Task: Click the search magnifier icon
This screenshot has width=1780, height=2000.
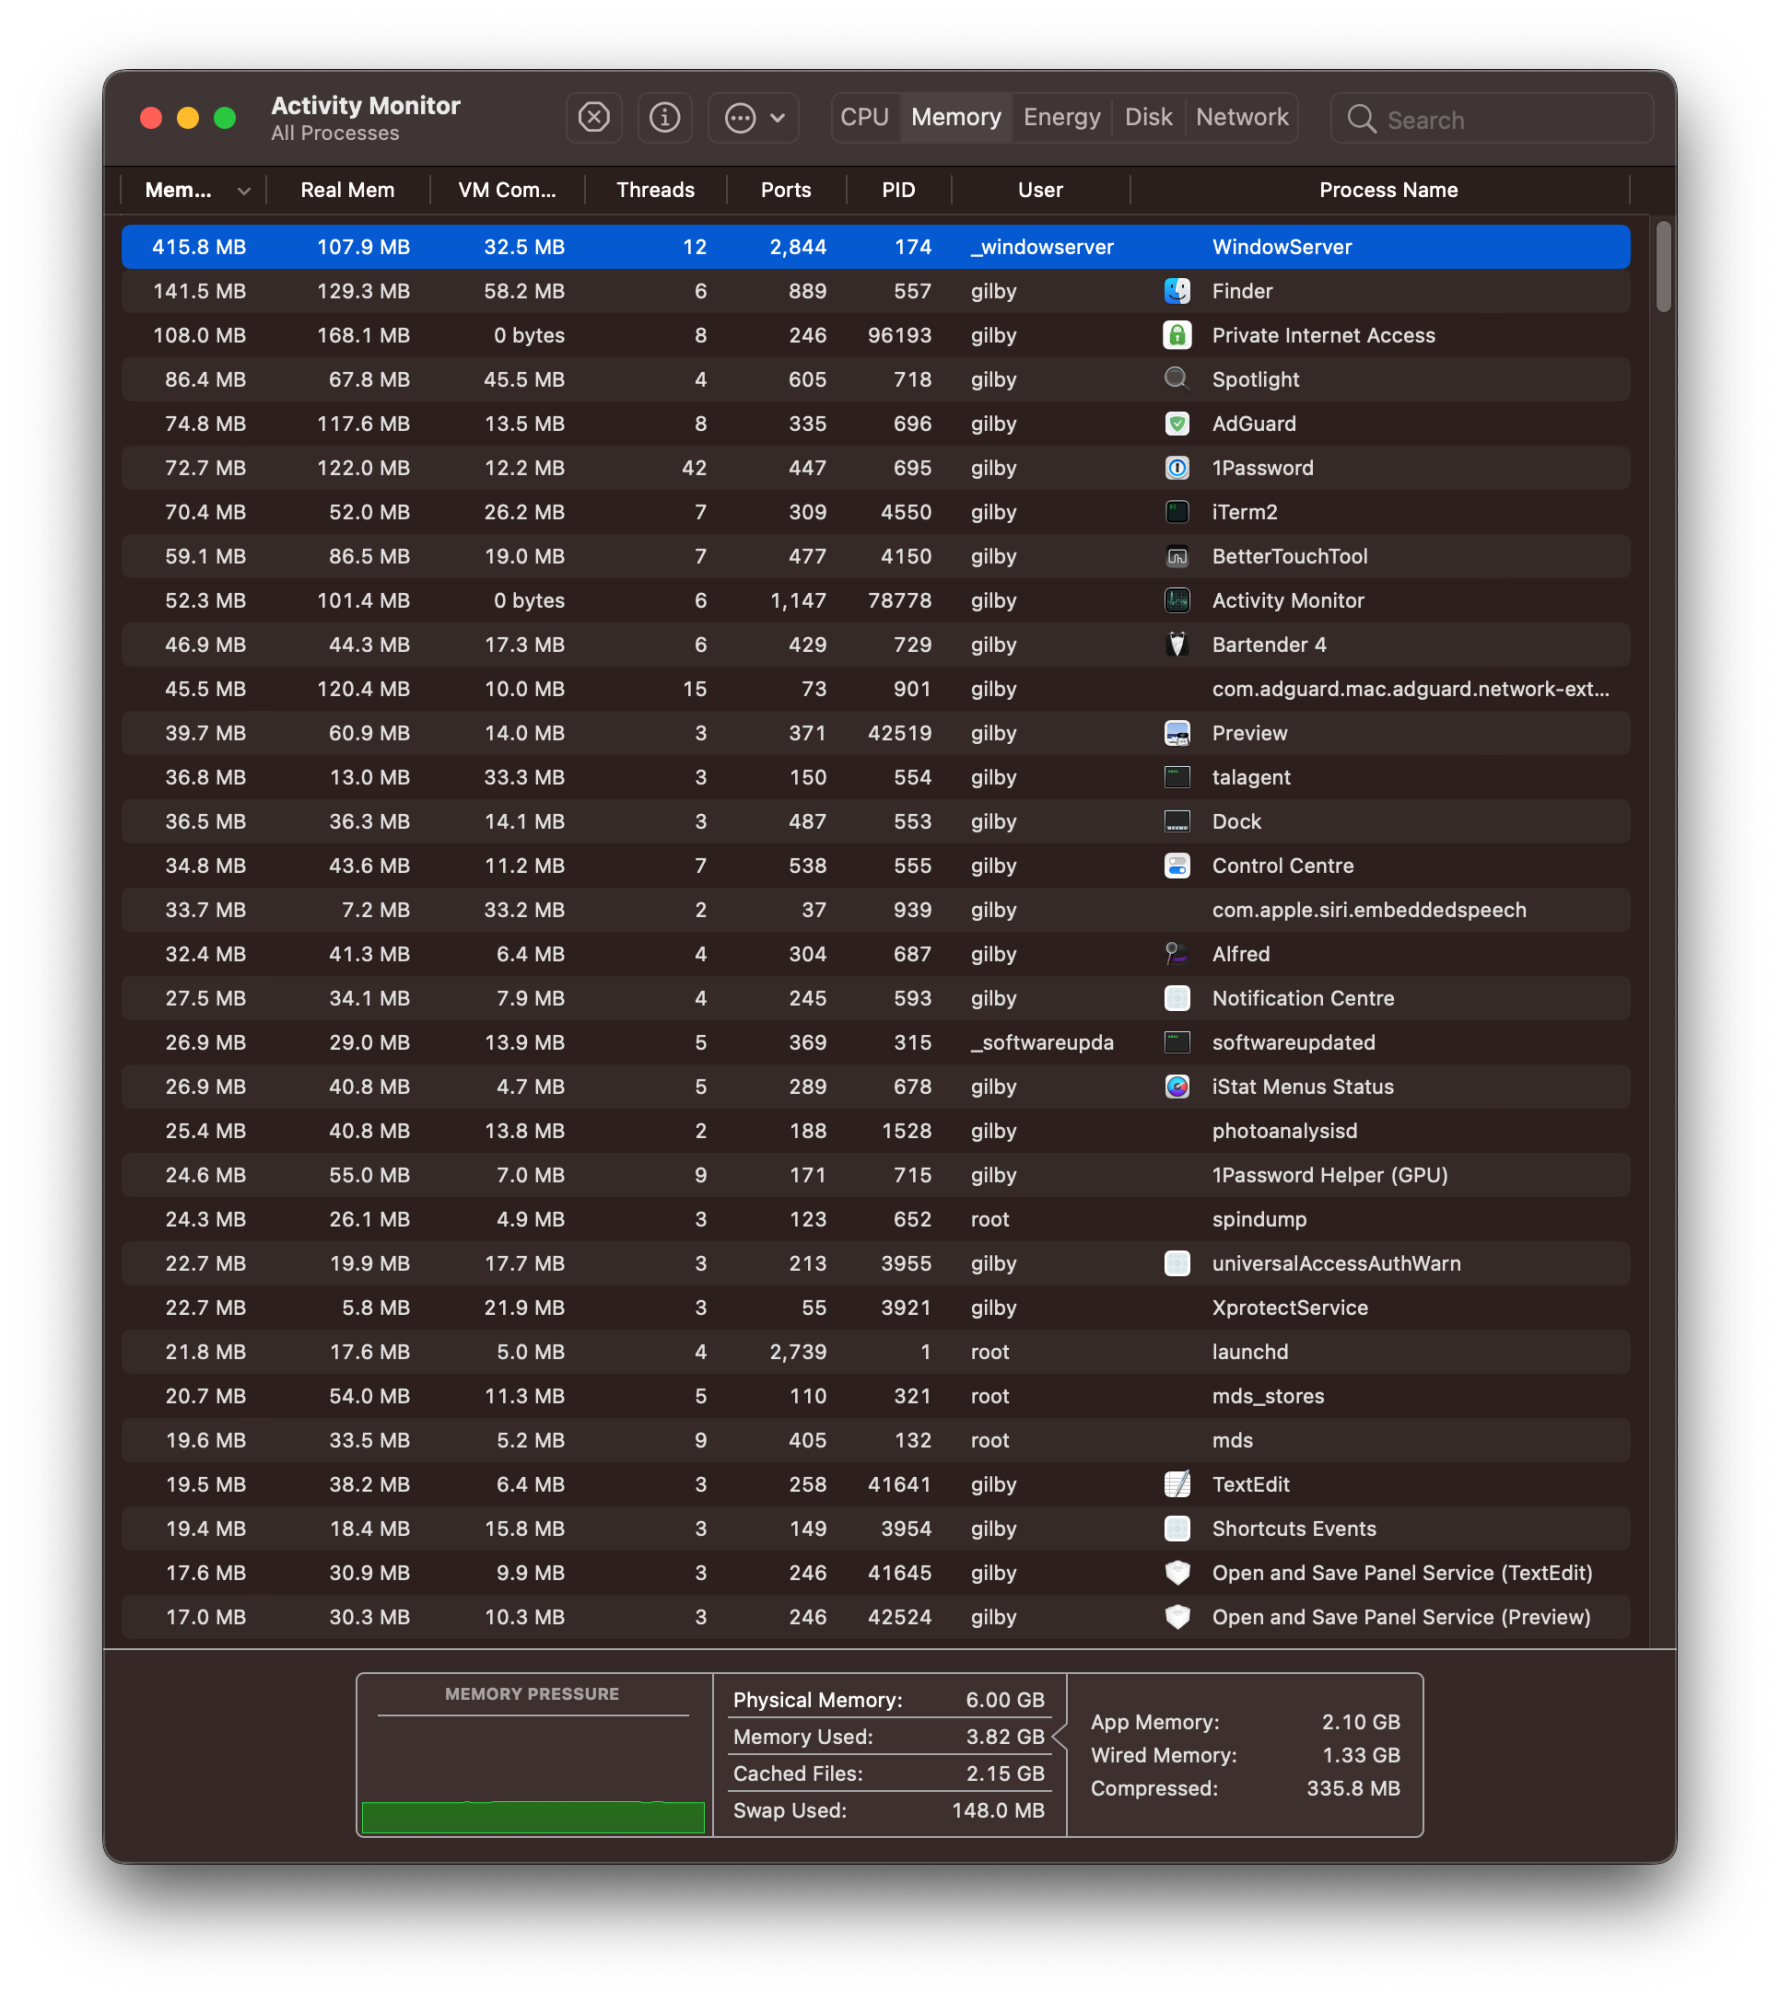Action: point(1361,119)
